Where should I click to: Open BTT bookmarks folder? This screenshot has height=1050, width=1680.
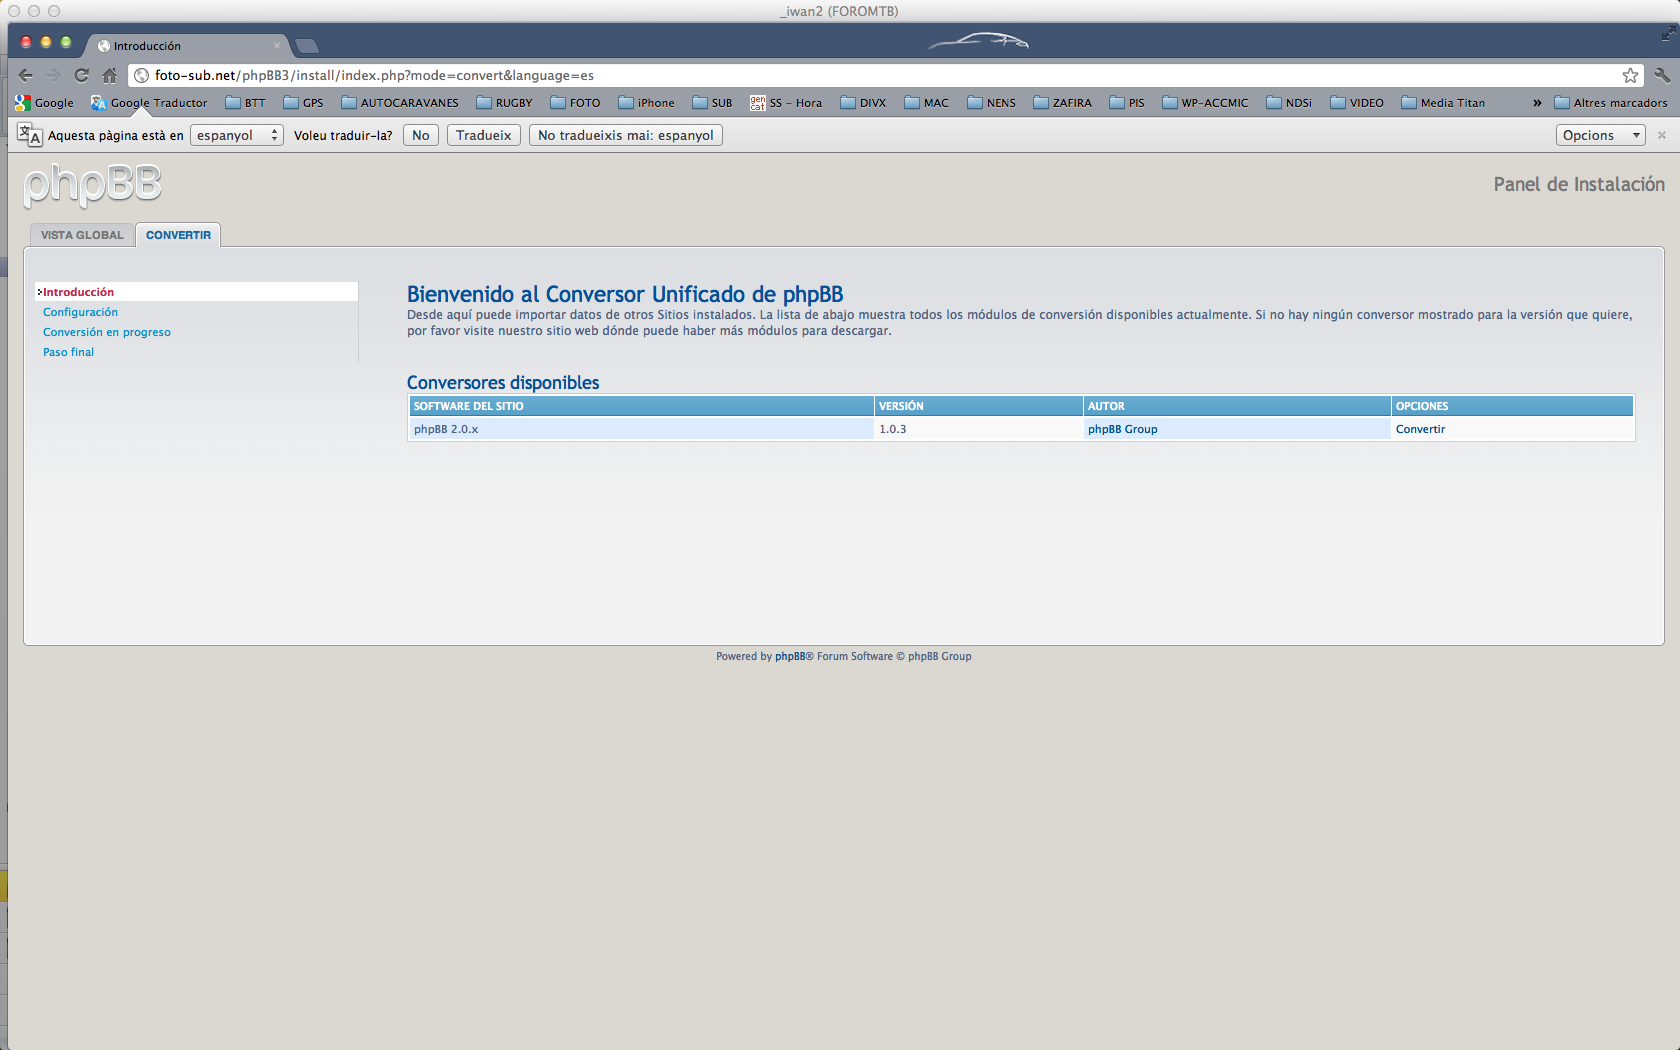tap(246, 103)
